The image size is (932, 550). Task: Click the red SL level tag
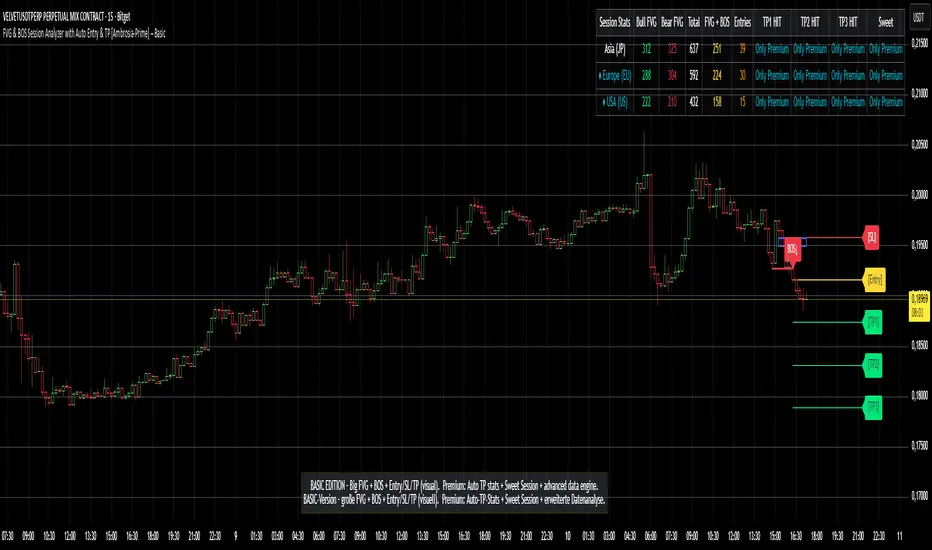[872, 238]
